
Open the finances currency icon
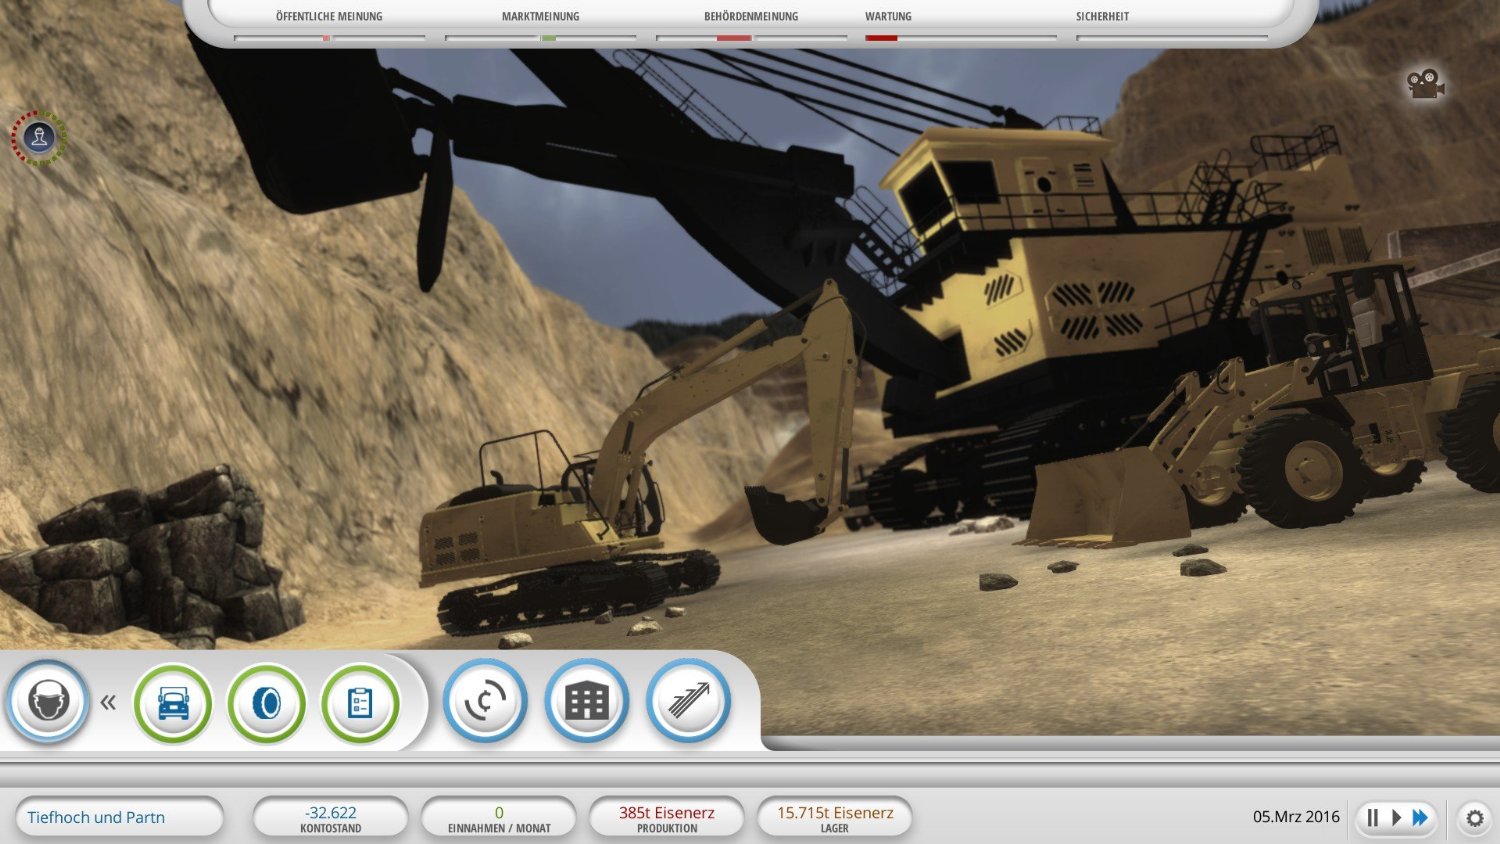(485, 701)
